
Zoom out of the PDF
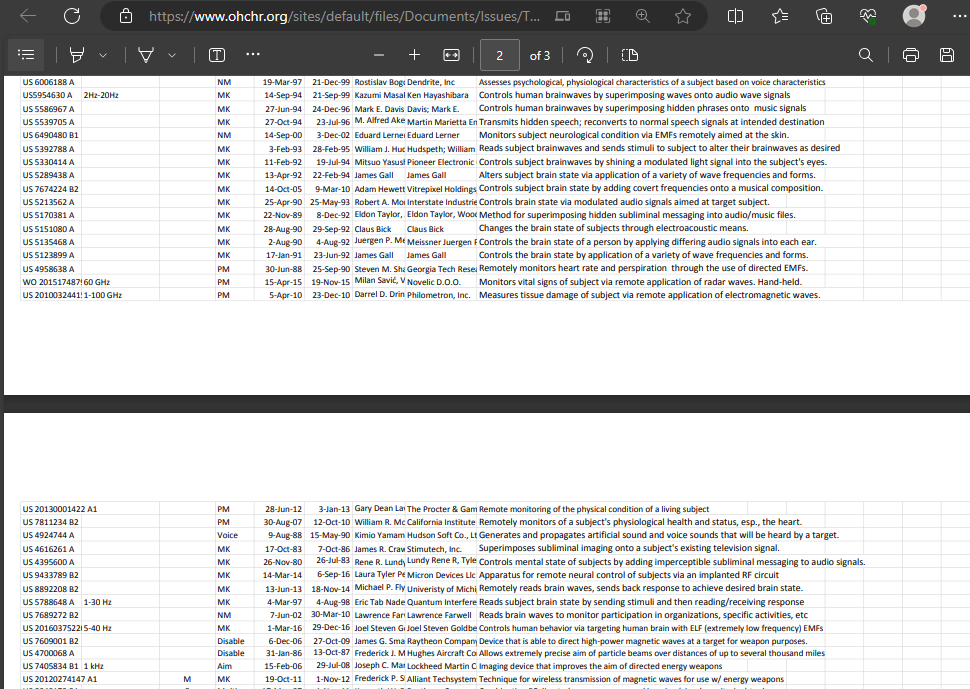point(379,55)
